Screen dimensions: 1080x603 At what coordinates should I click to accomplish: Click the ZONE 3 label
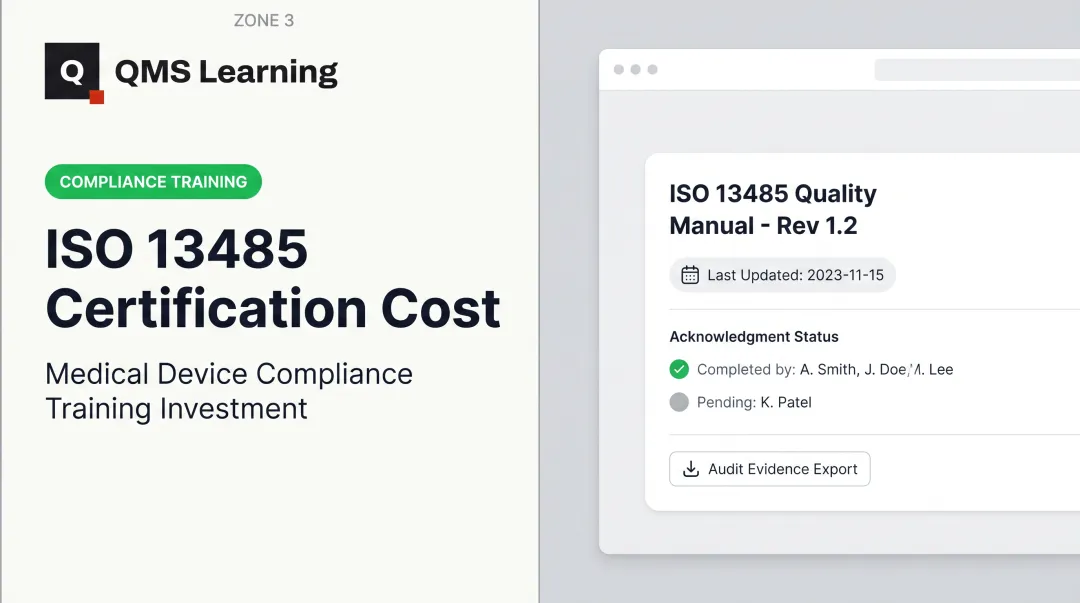click(264, 21)
